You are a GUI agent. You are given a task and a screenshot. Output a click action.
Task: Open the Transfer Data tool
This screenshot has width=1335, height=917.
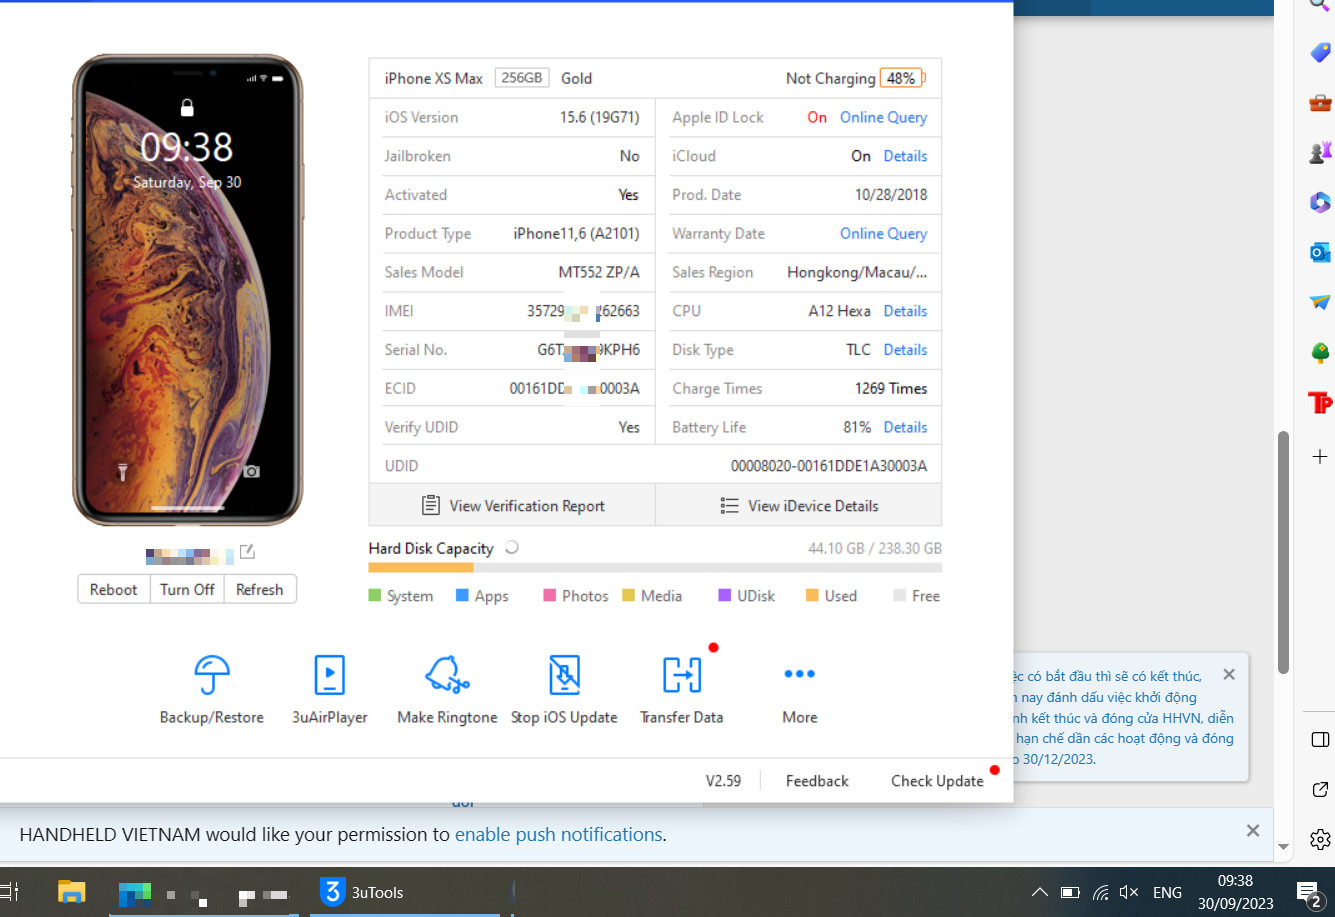[x=682, y=676]
